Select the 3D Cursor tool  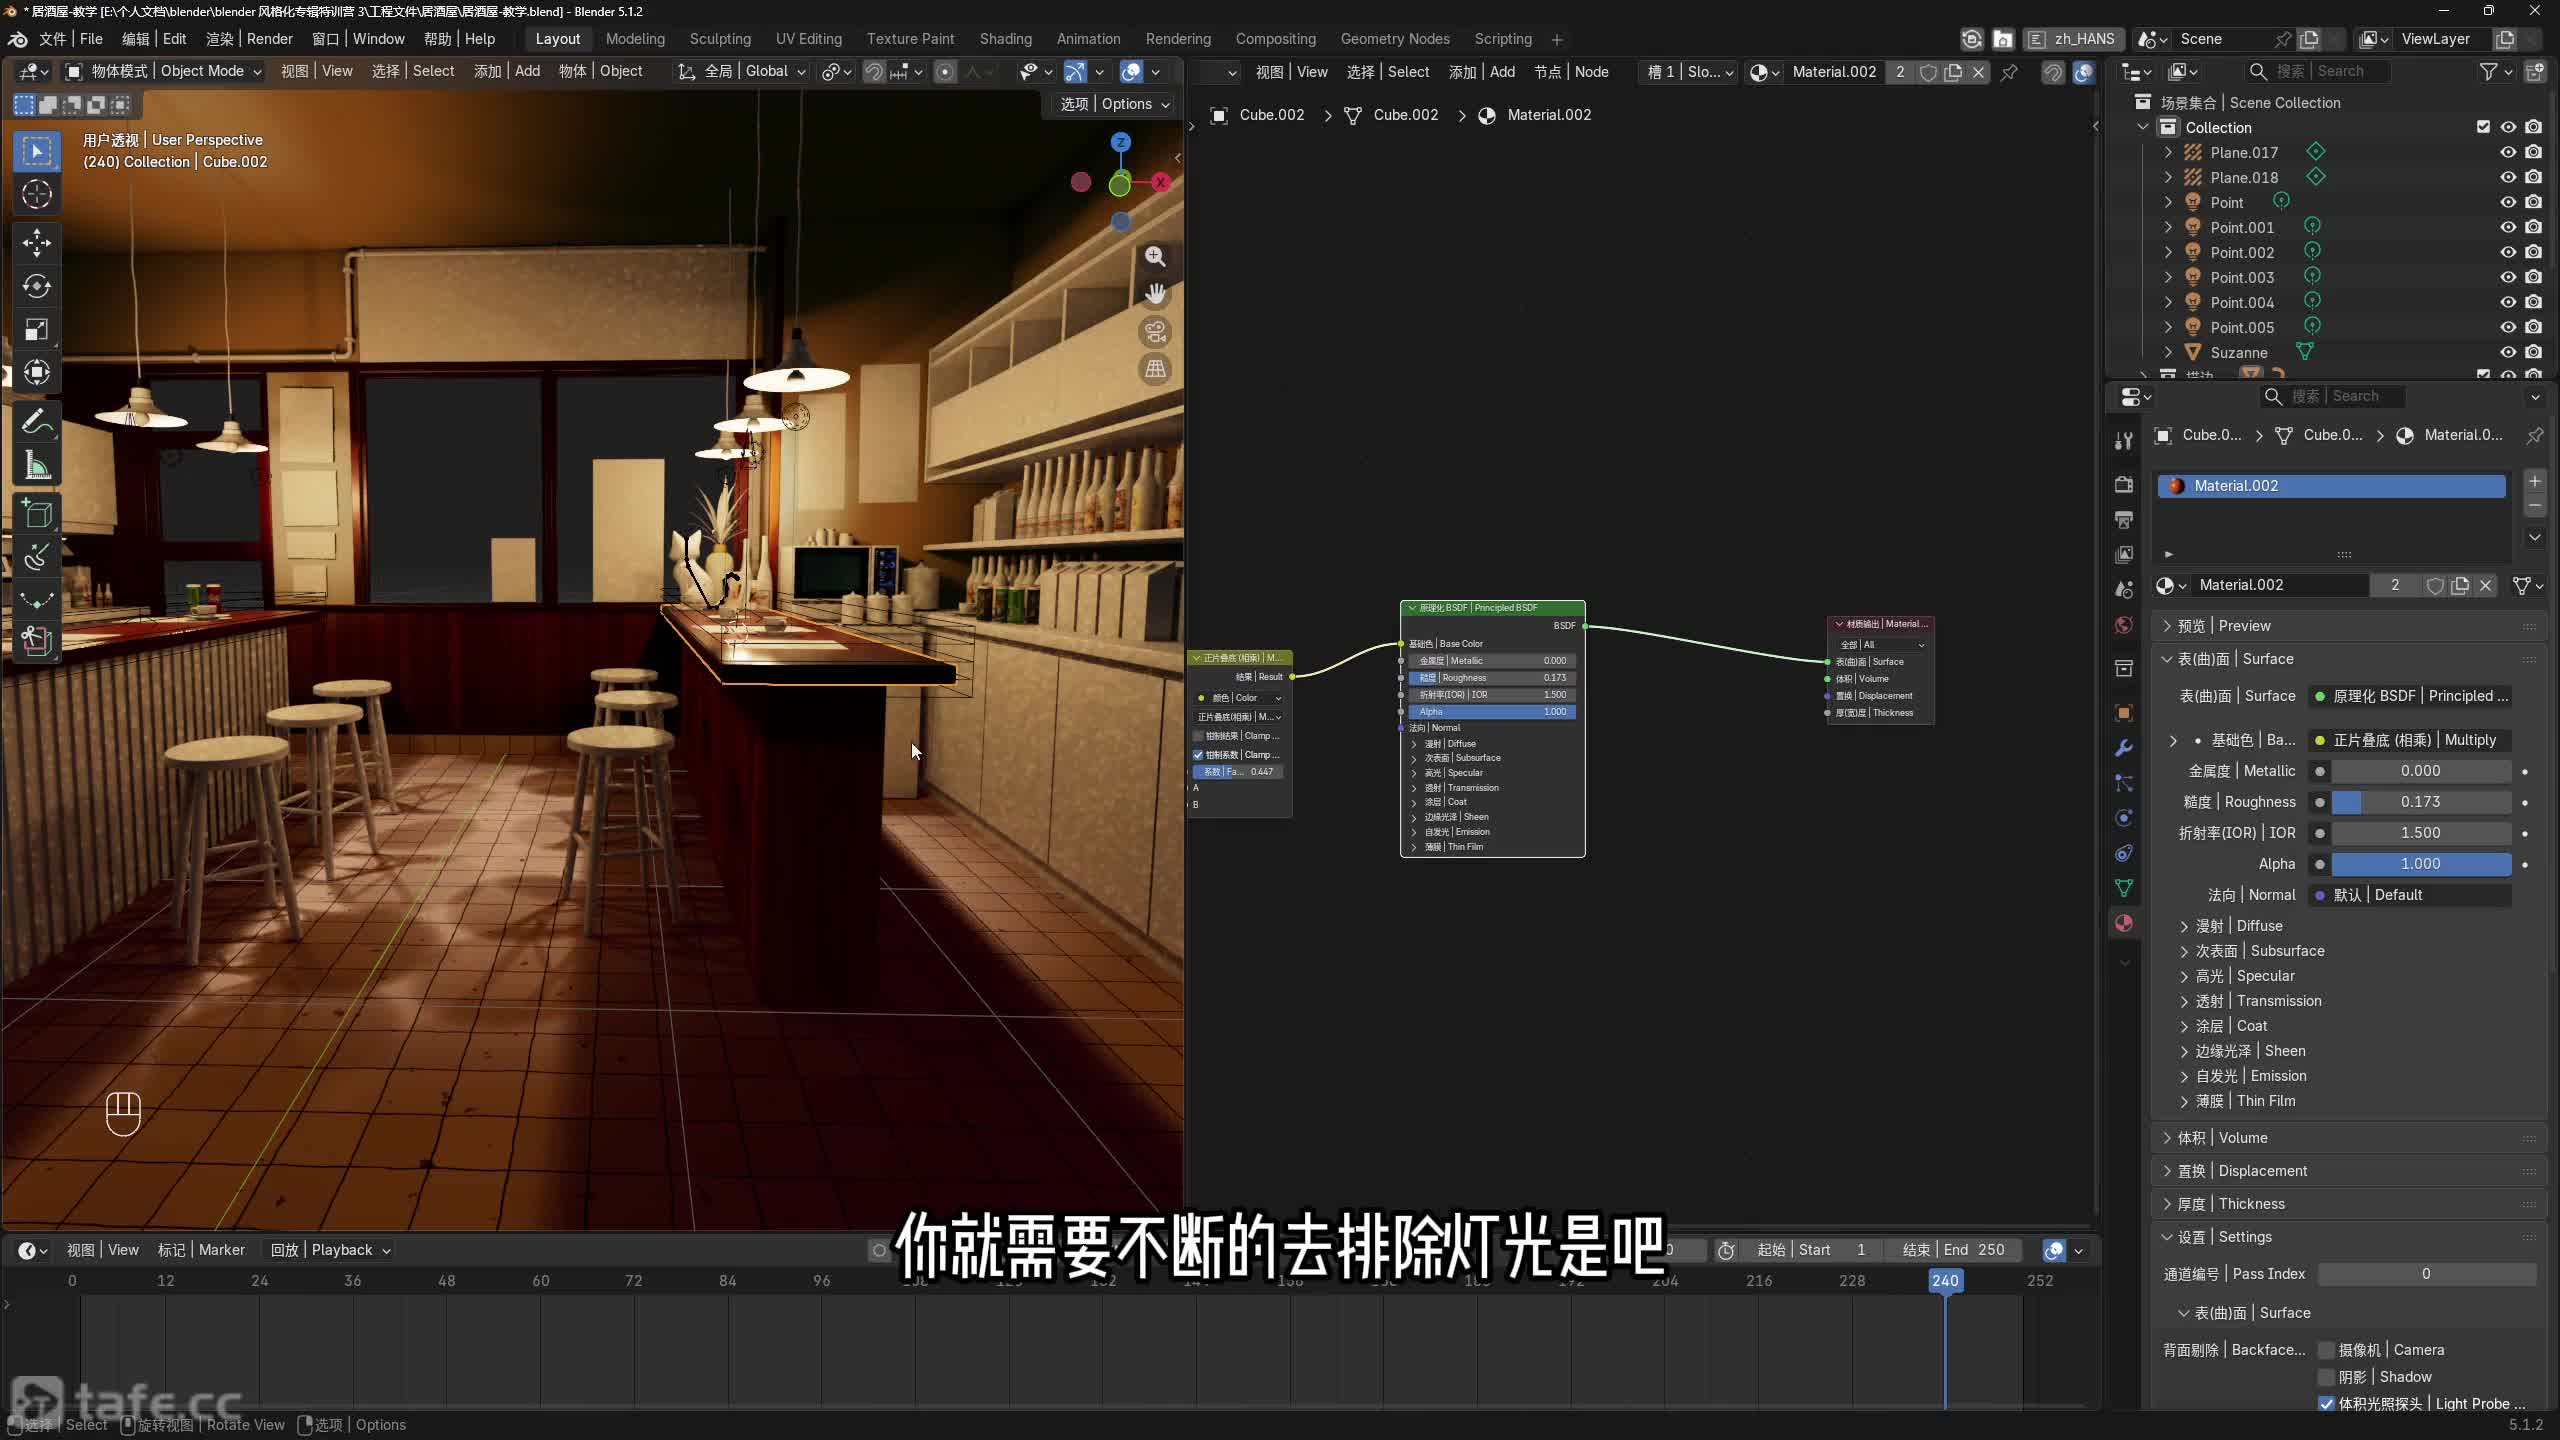[37, 194]
